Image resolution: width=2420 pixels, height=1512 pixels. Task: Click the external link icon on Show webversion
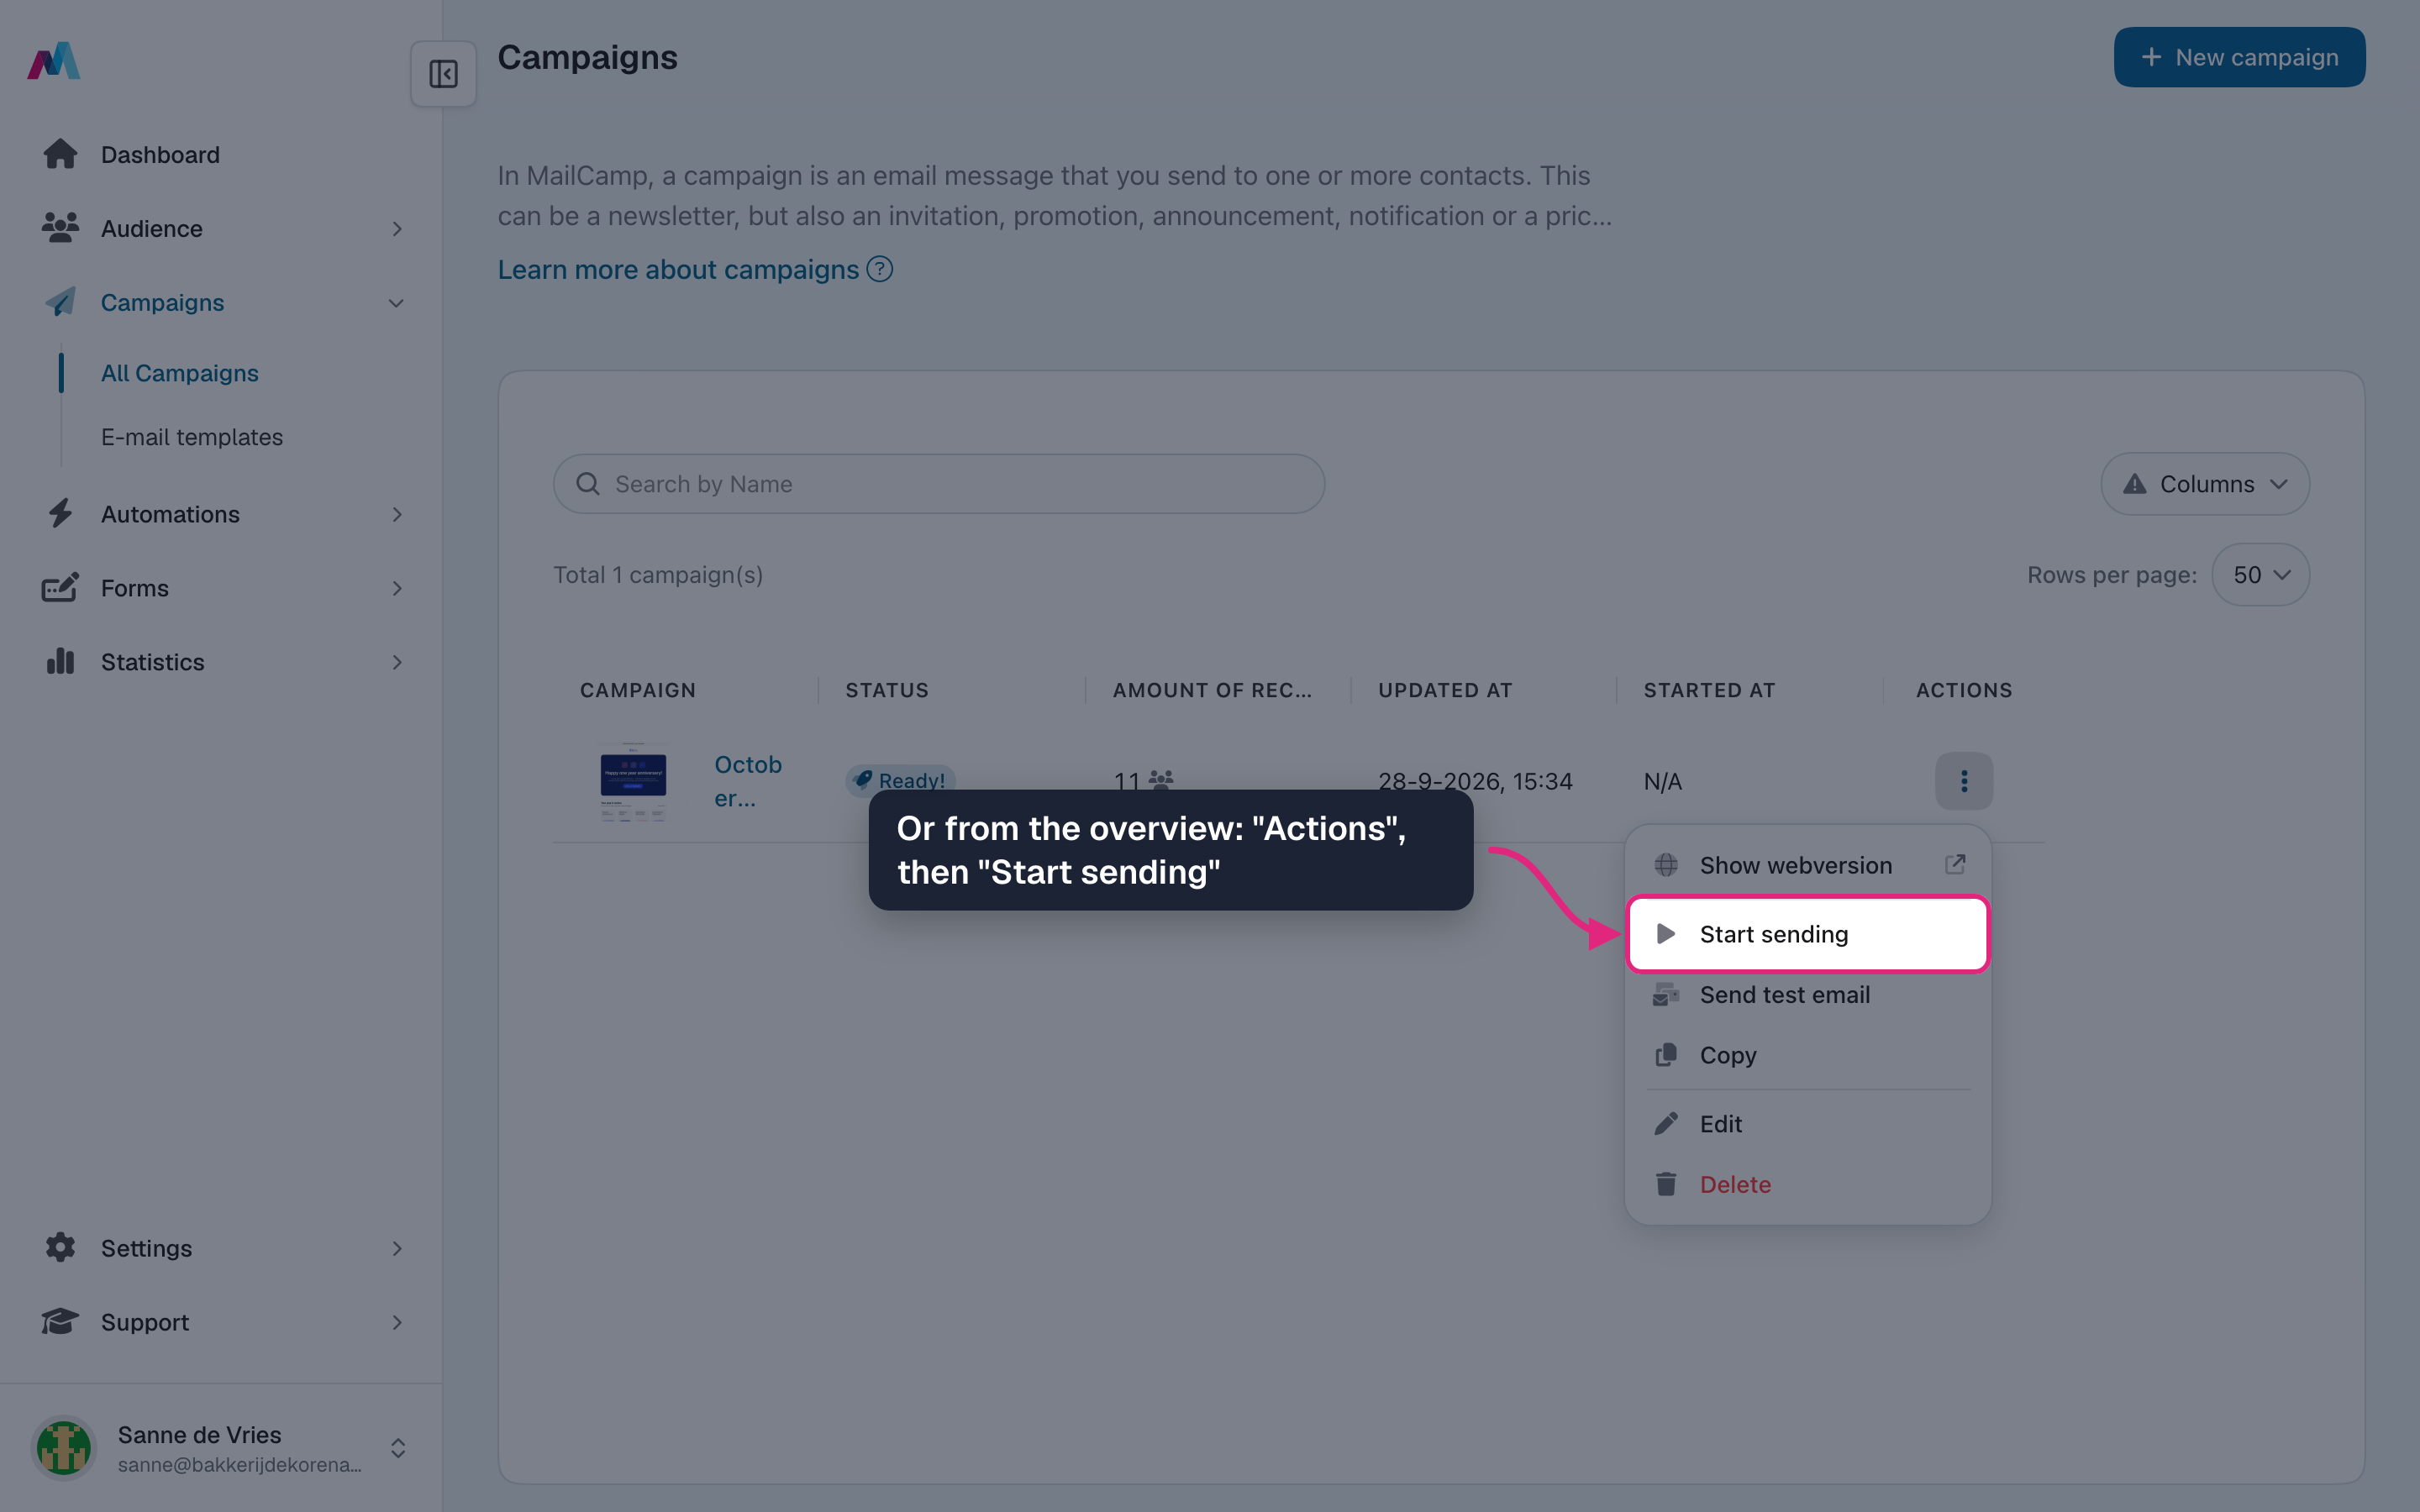pos(1955,864)
